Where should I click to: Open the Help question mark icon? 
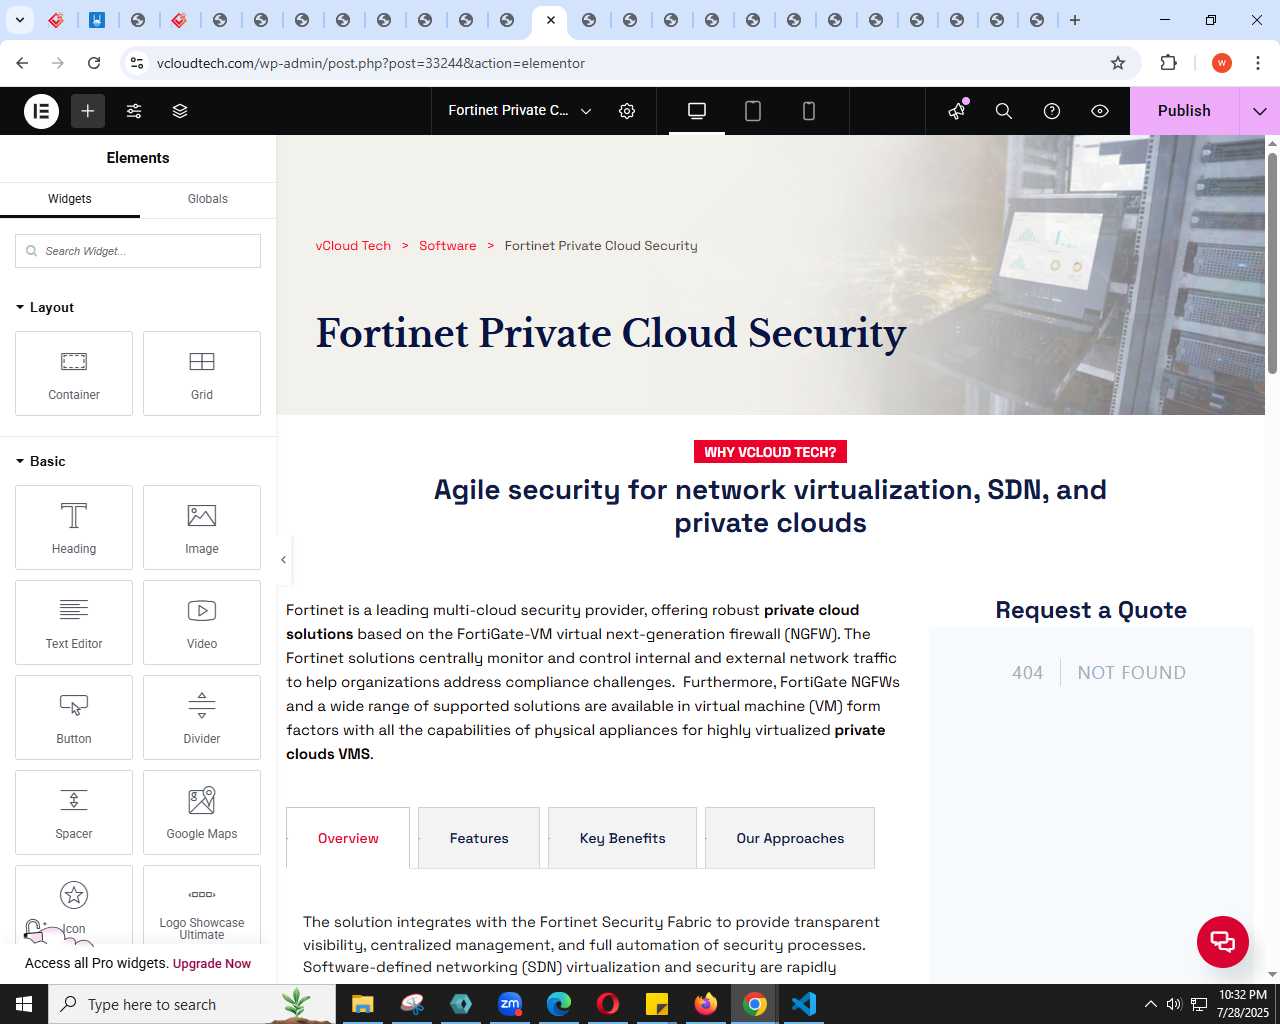pyautogui.click(x=1052, y=111)
